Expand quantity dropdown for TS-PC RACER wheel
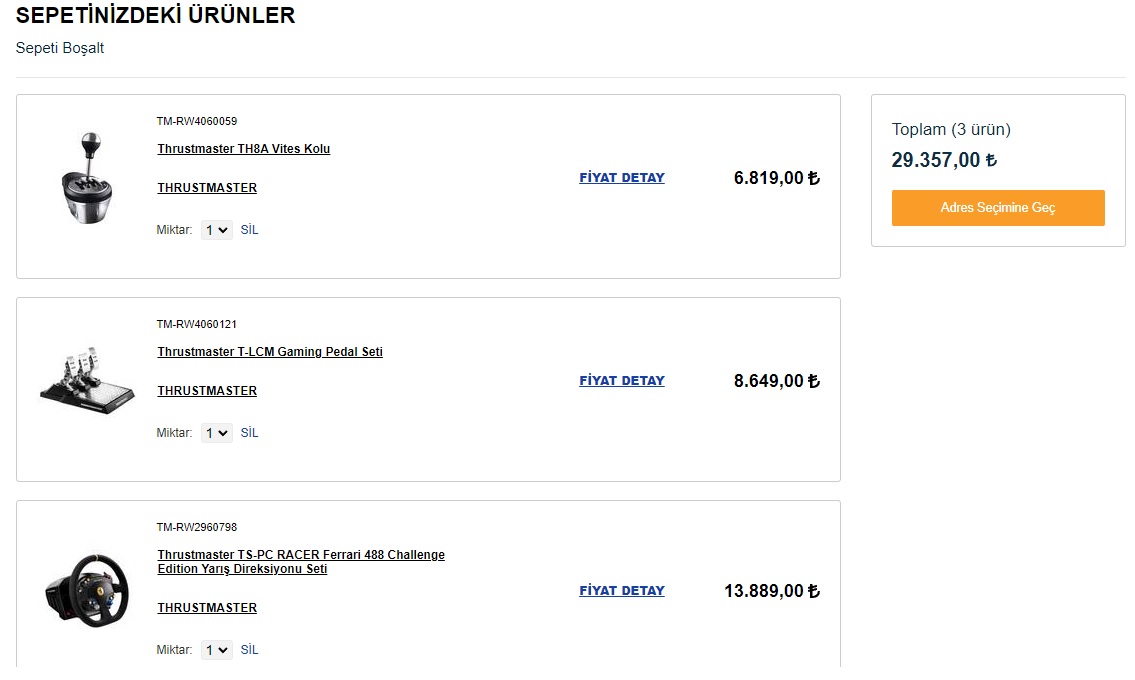The width and height of the screenshot is (1135, 680). click(216, 650)
